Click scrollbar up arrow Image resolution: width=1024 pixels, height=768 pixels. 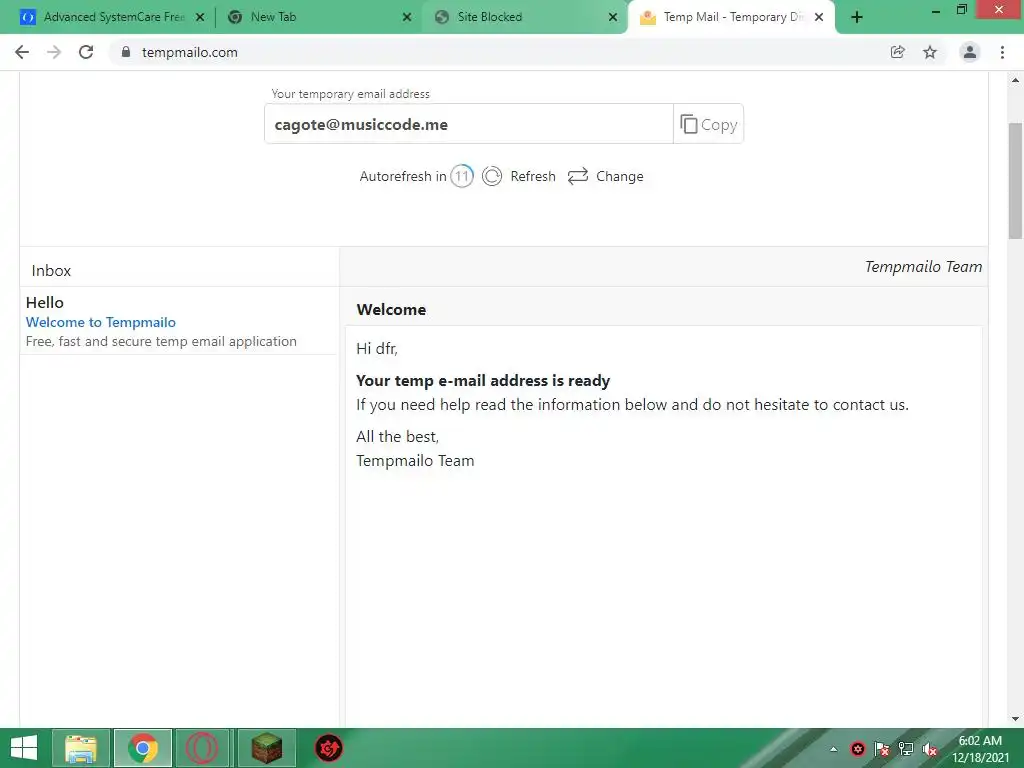click(x=1015, y=80)
